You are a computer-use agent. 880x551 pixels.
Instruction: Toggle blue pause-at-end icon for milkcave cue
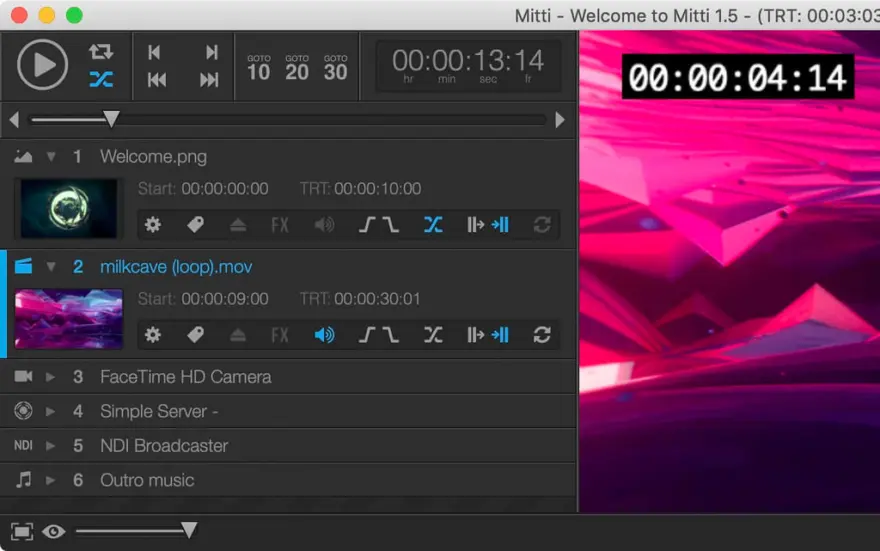point(500,335)
